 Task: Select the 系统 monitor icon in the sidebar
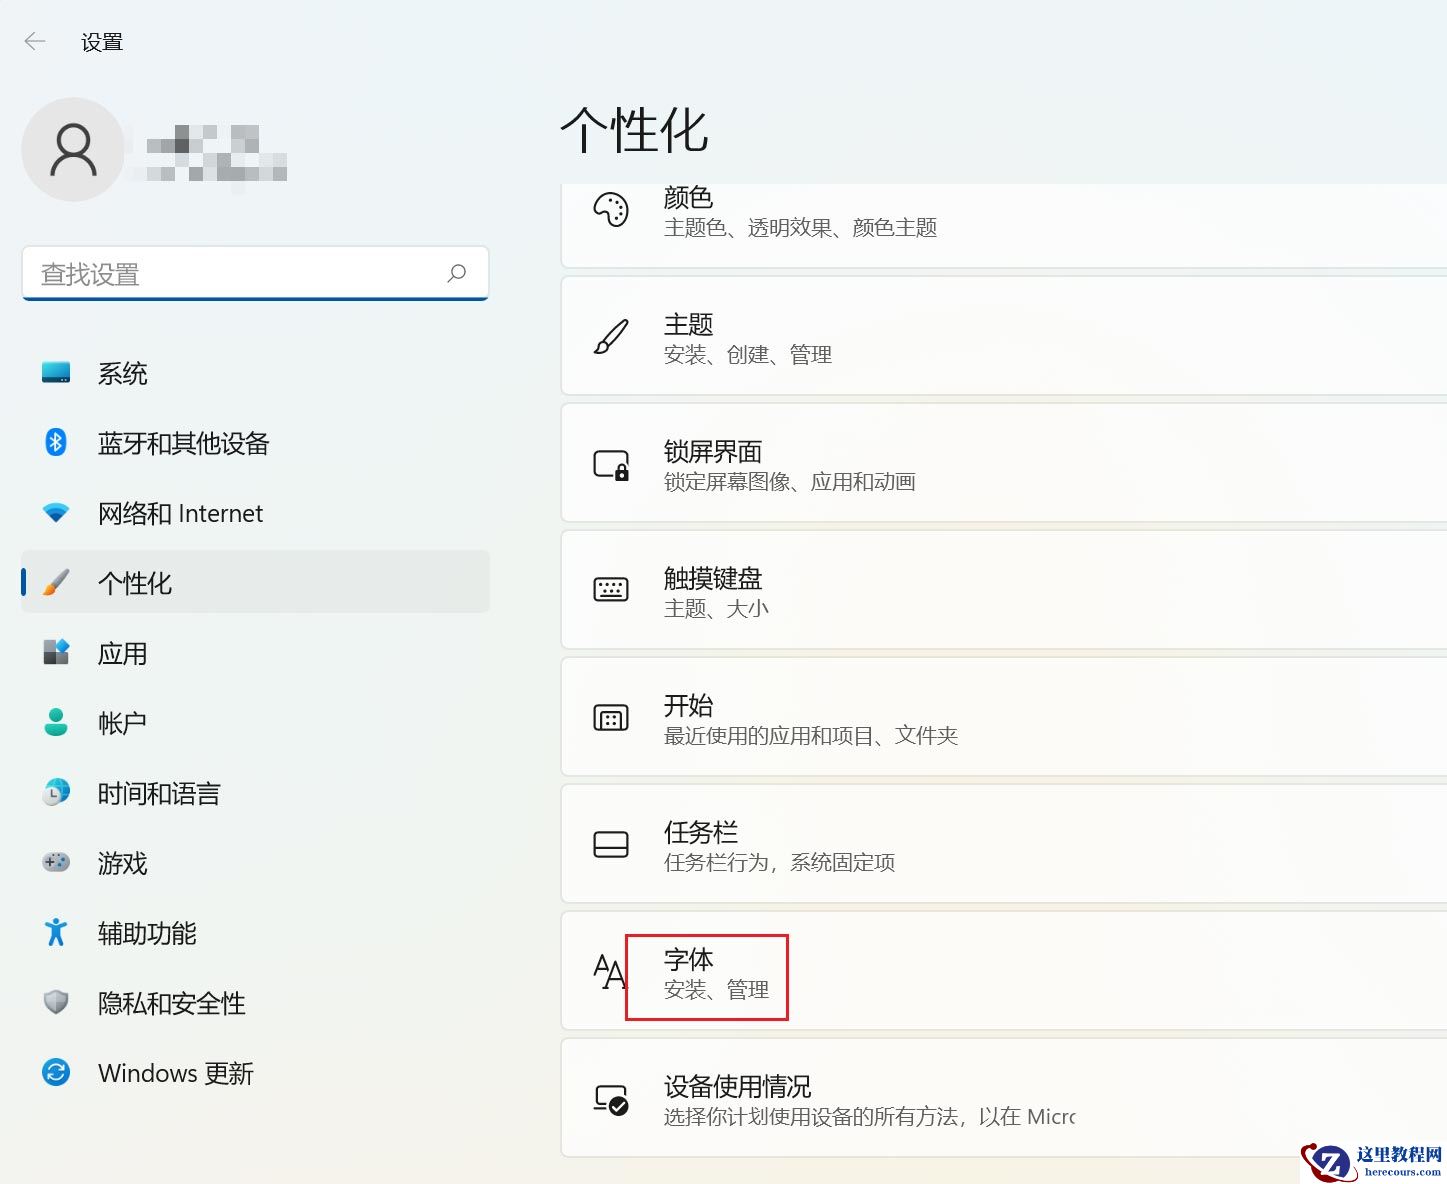(57, 372)
